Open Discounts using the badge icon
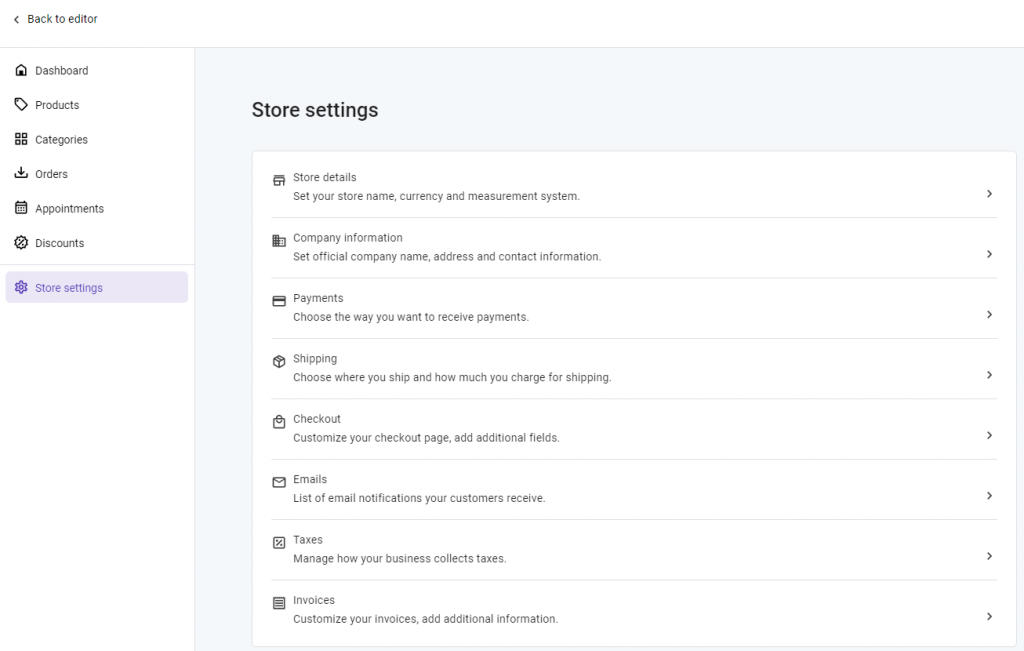Viewport: 1024px width, 651px height. pyautogui.click(x=21, y=242)
